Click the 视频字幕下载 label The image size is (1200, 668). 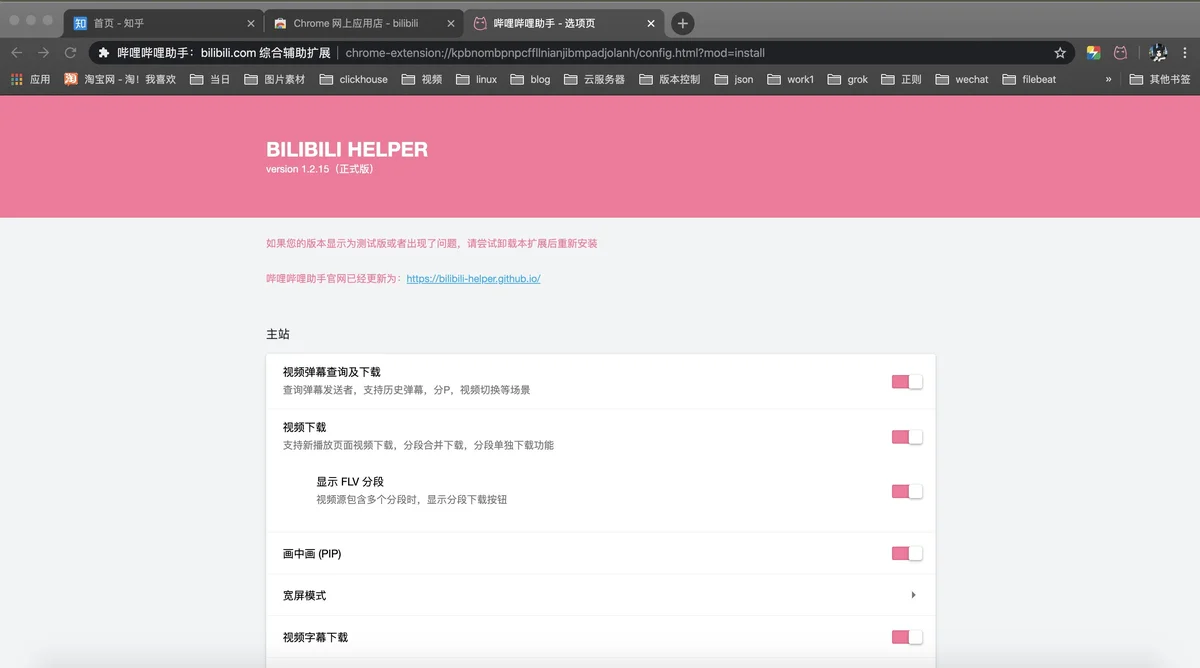click(x=315, y=637)
